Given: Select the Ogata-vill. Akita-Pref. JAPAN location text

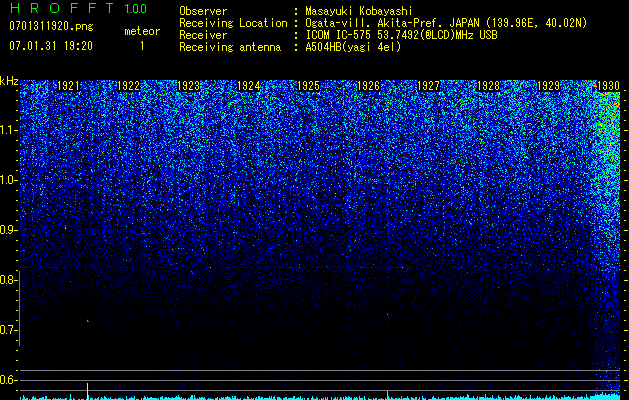Looking at the screenshot, I should click(x=446, y=23).
